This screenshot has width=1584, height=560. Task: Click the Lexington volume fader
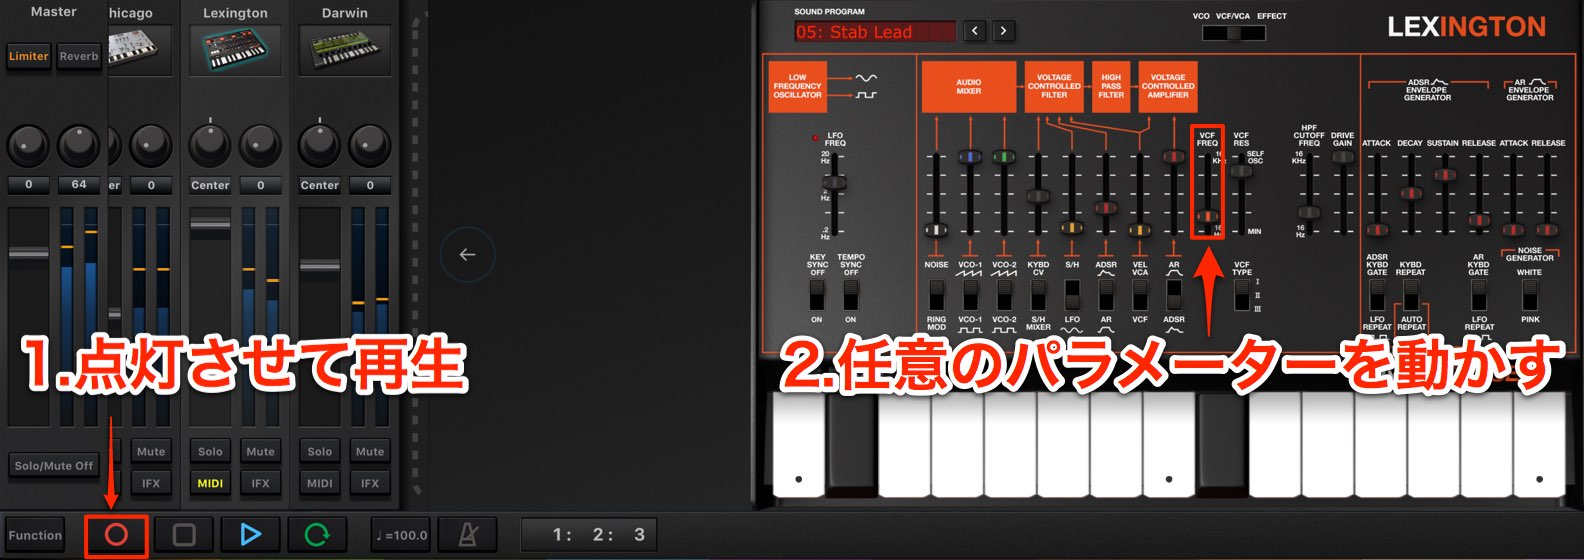click(x=210, y=224)
